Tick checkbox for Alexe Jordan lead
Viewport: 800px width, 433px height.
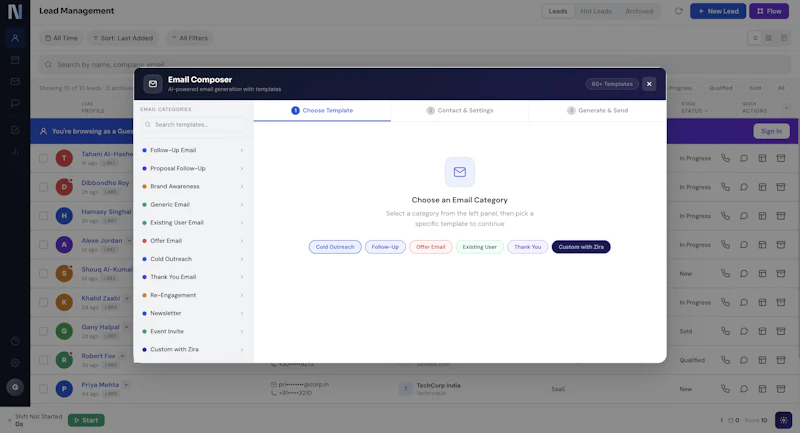pos(43,245)
